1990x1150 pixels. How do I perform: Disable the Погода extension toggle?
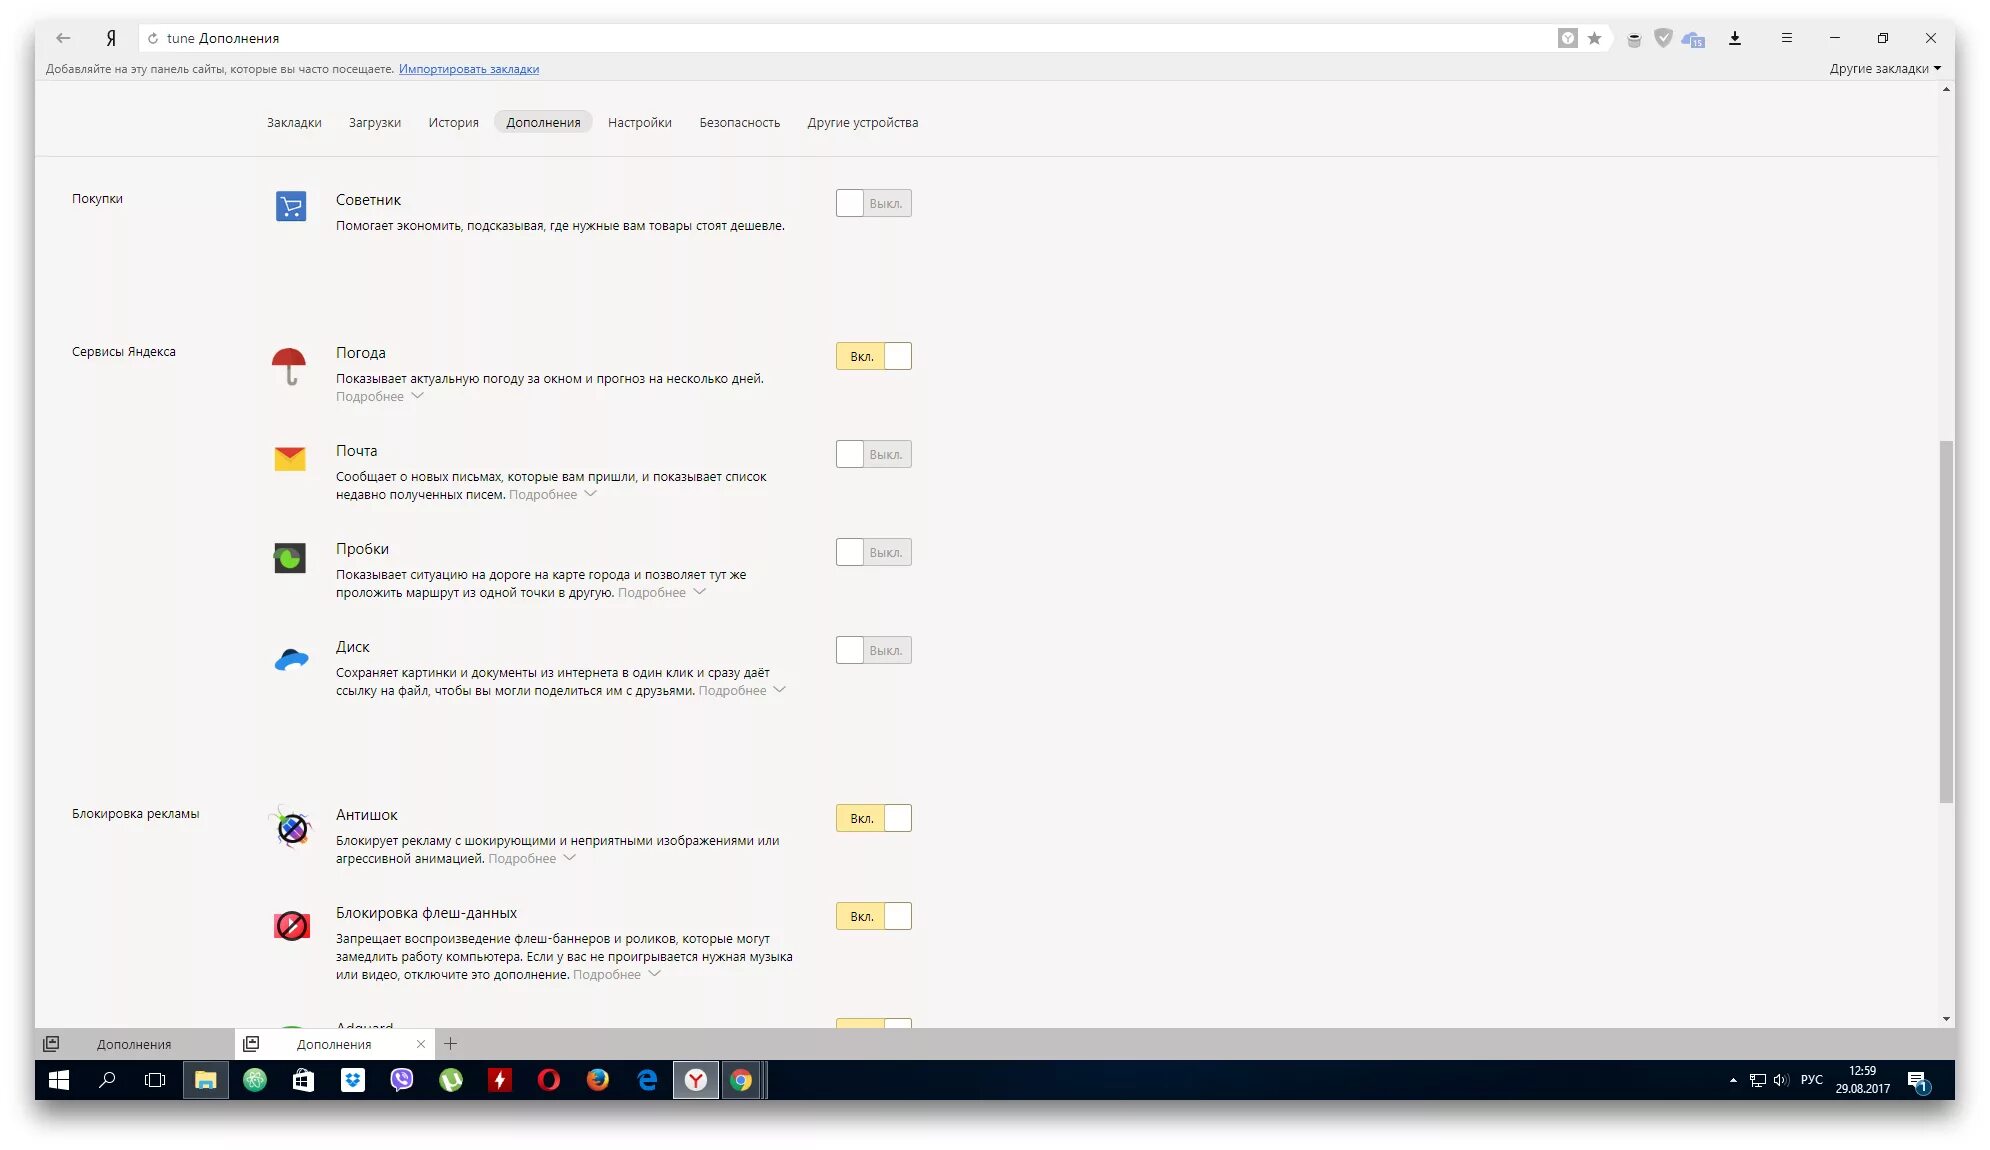[x=873, y=356]
